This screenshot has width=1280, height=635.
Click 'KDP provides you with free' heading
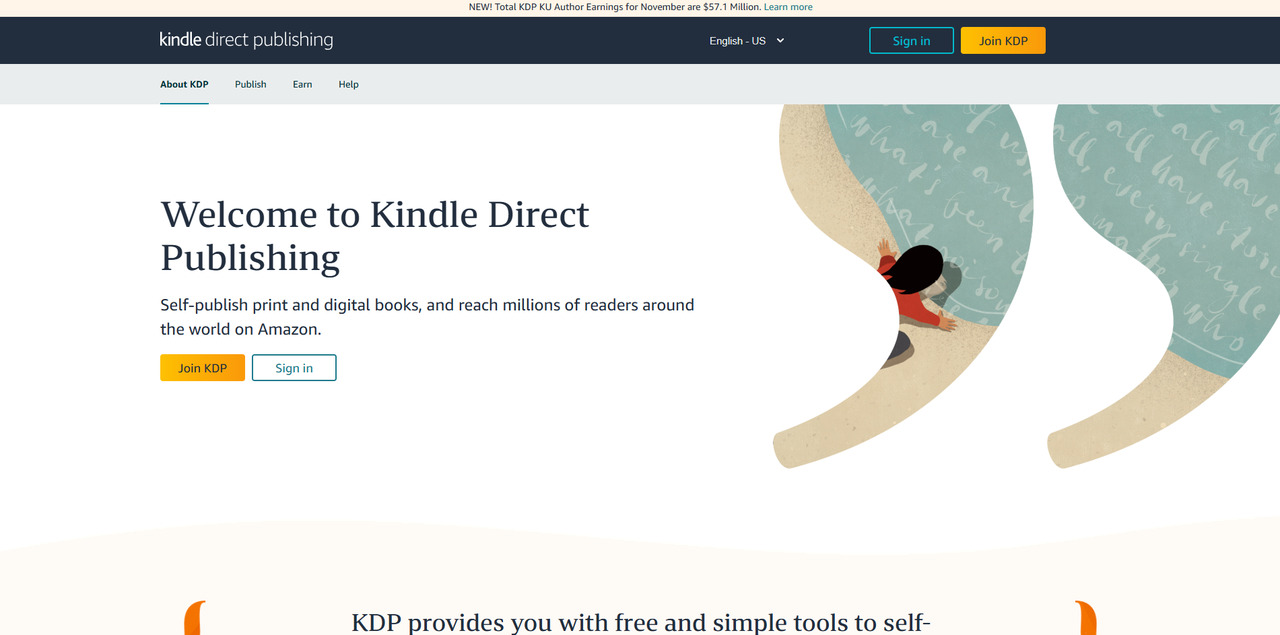[x=641, y=622]
